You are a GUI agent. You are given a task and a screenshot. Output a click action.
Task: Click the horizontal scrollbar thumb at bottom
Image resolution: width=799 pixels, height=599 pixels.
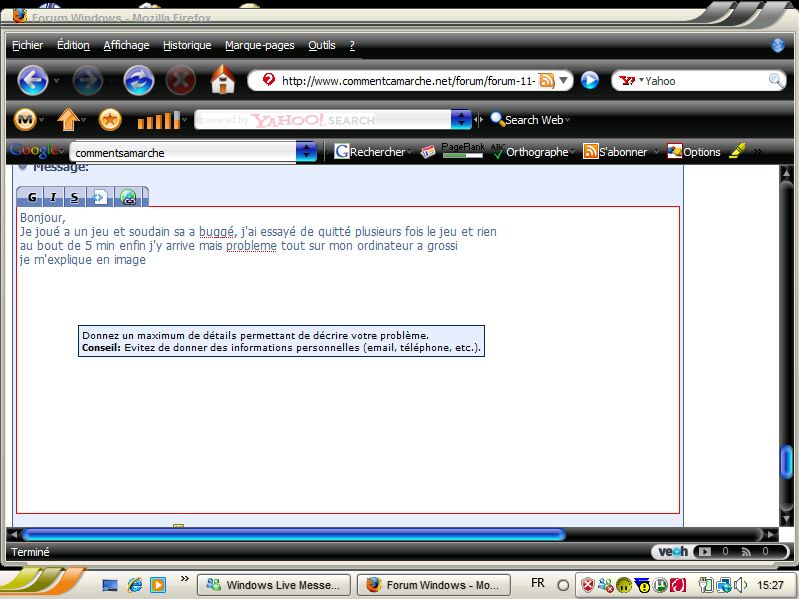pos(292,534)
